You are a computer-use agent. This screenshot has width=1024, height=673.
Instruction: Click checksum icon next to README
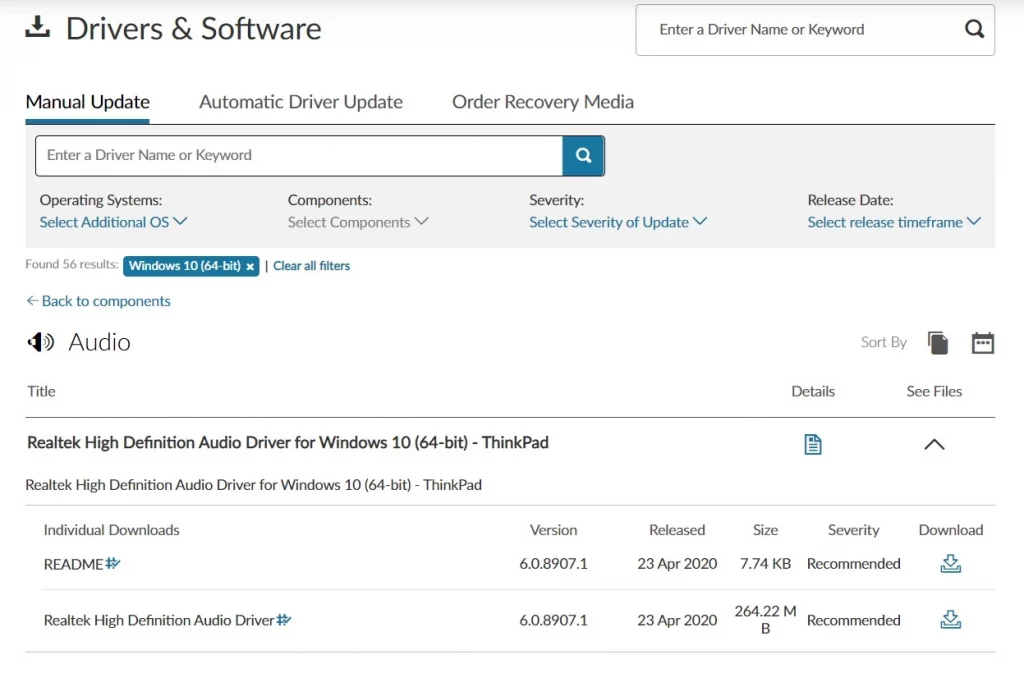113,563
